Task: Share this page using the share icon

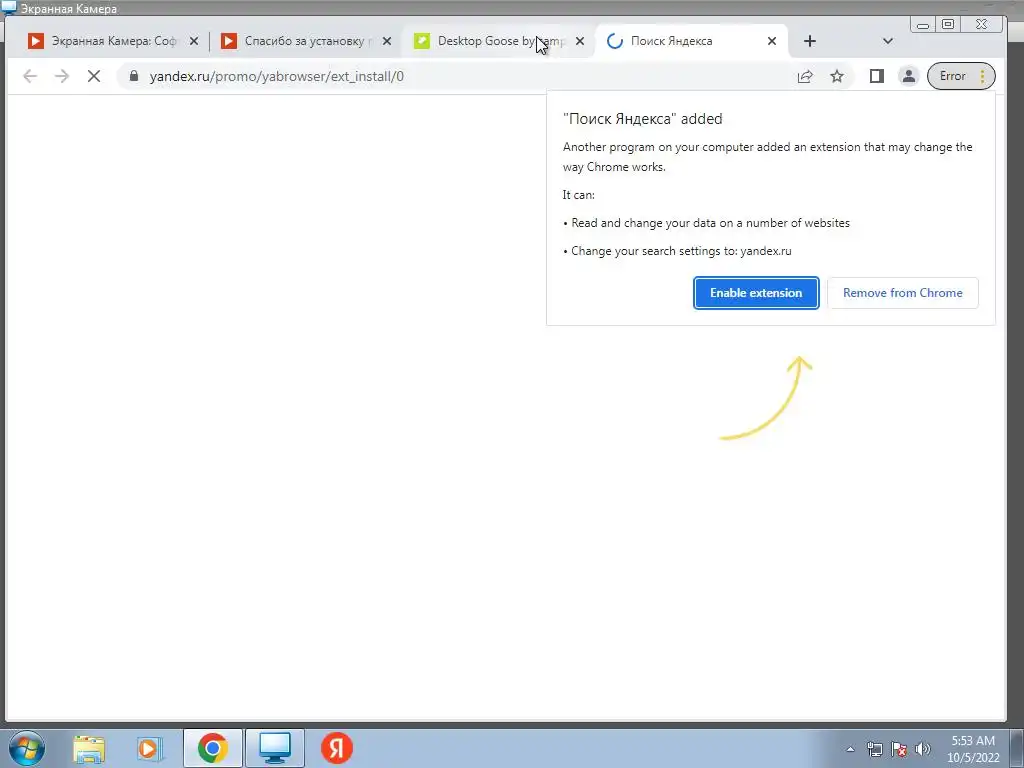Action: (805, 76)
